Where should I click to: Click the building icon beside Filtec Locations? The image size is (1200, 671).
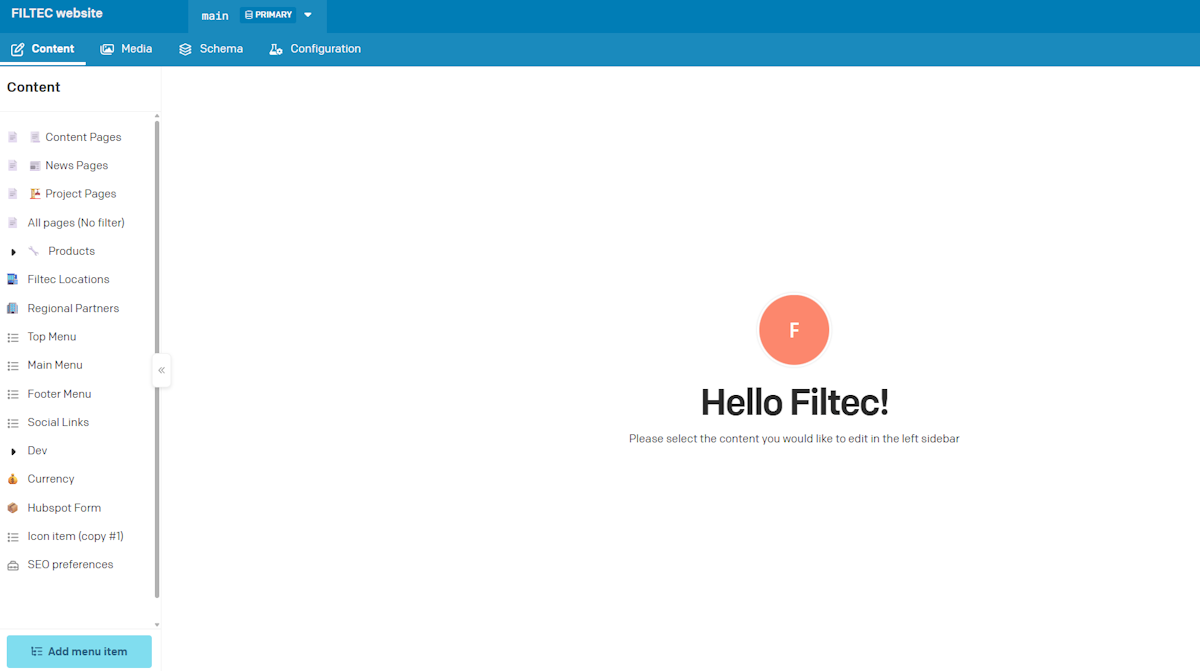(13, 280)
